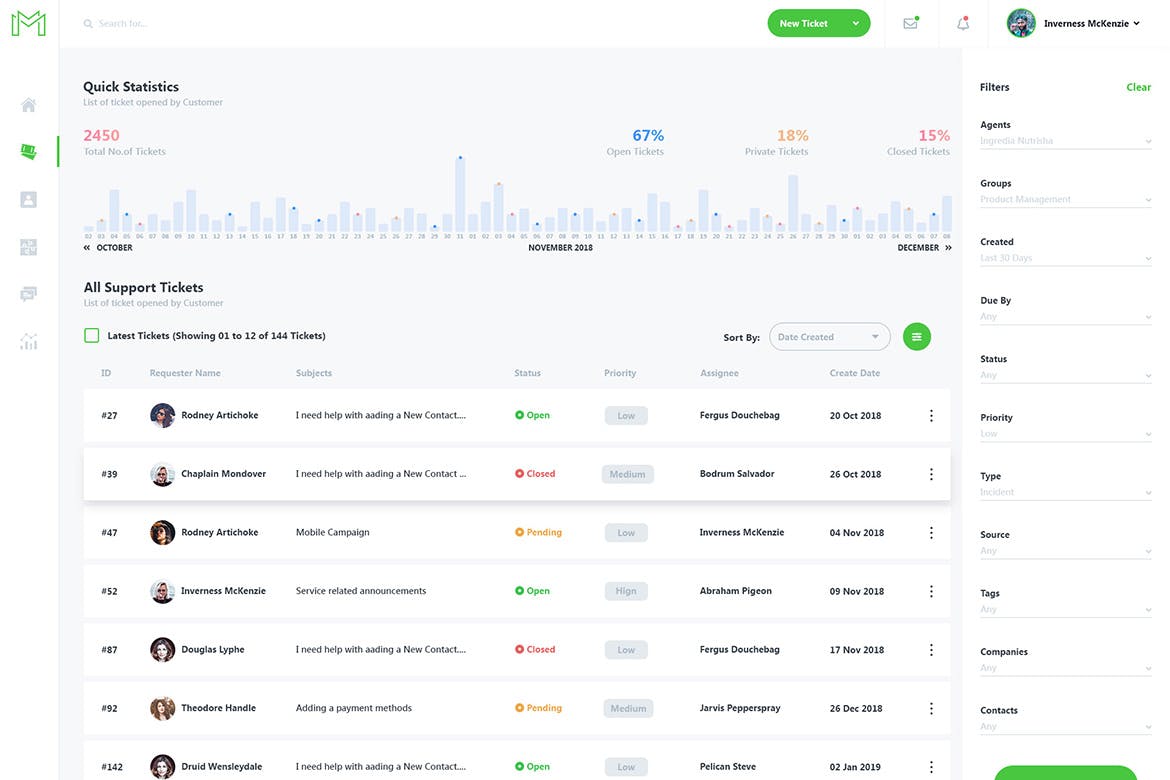Select the green Tickets sidebar icon

click(x=28, y=152)
